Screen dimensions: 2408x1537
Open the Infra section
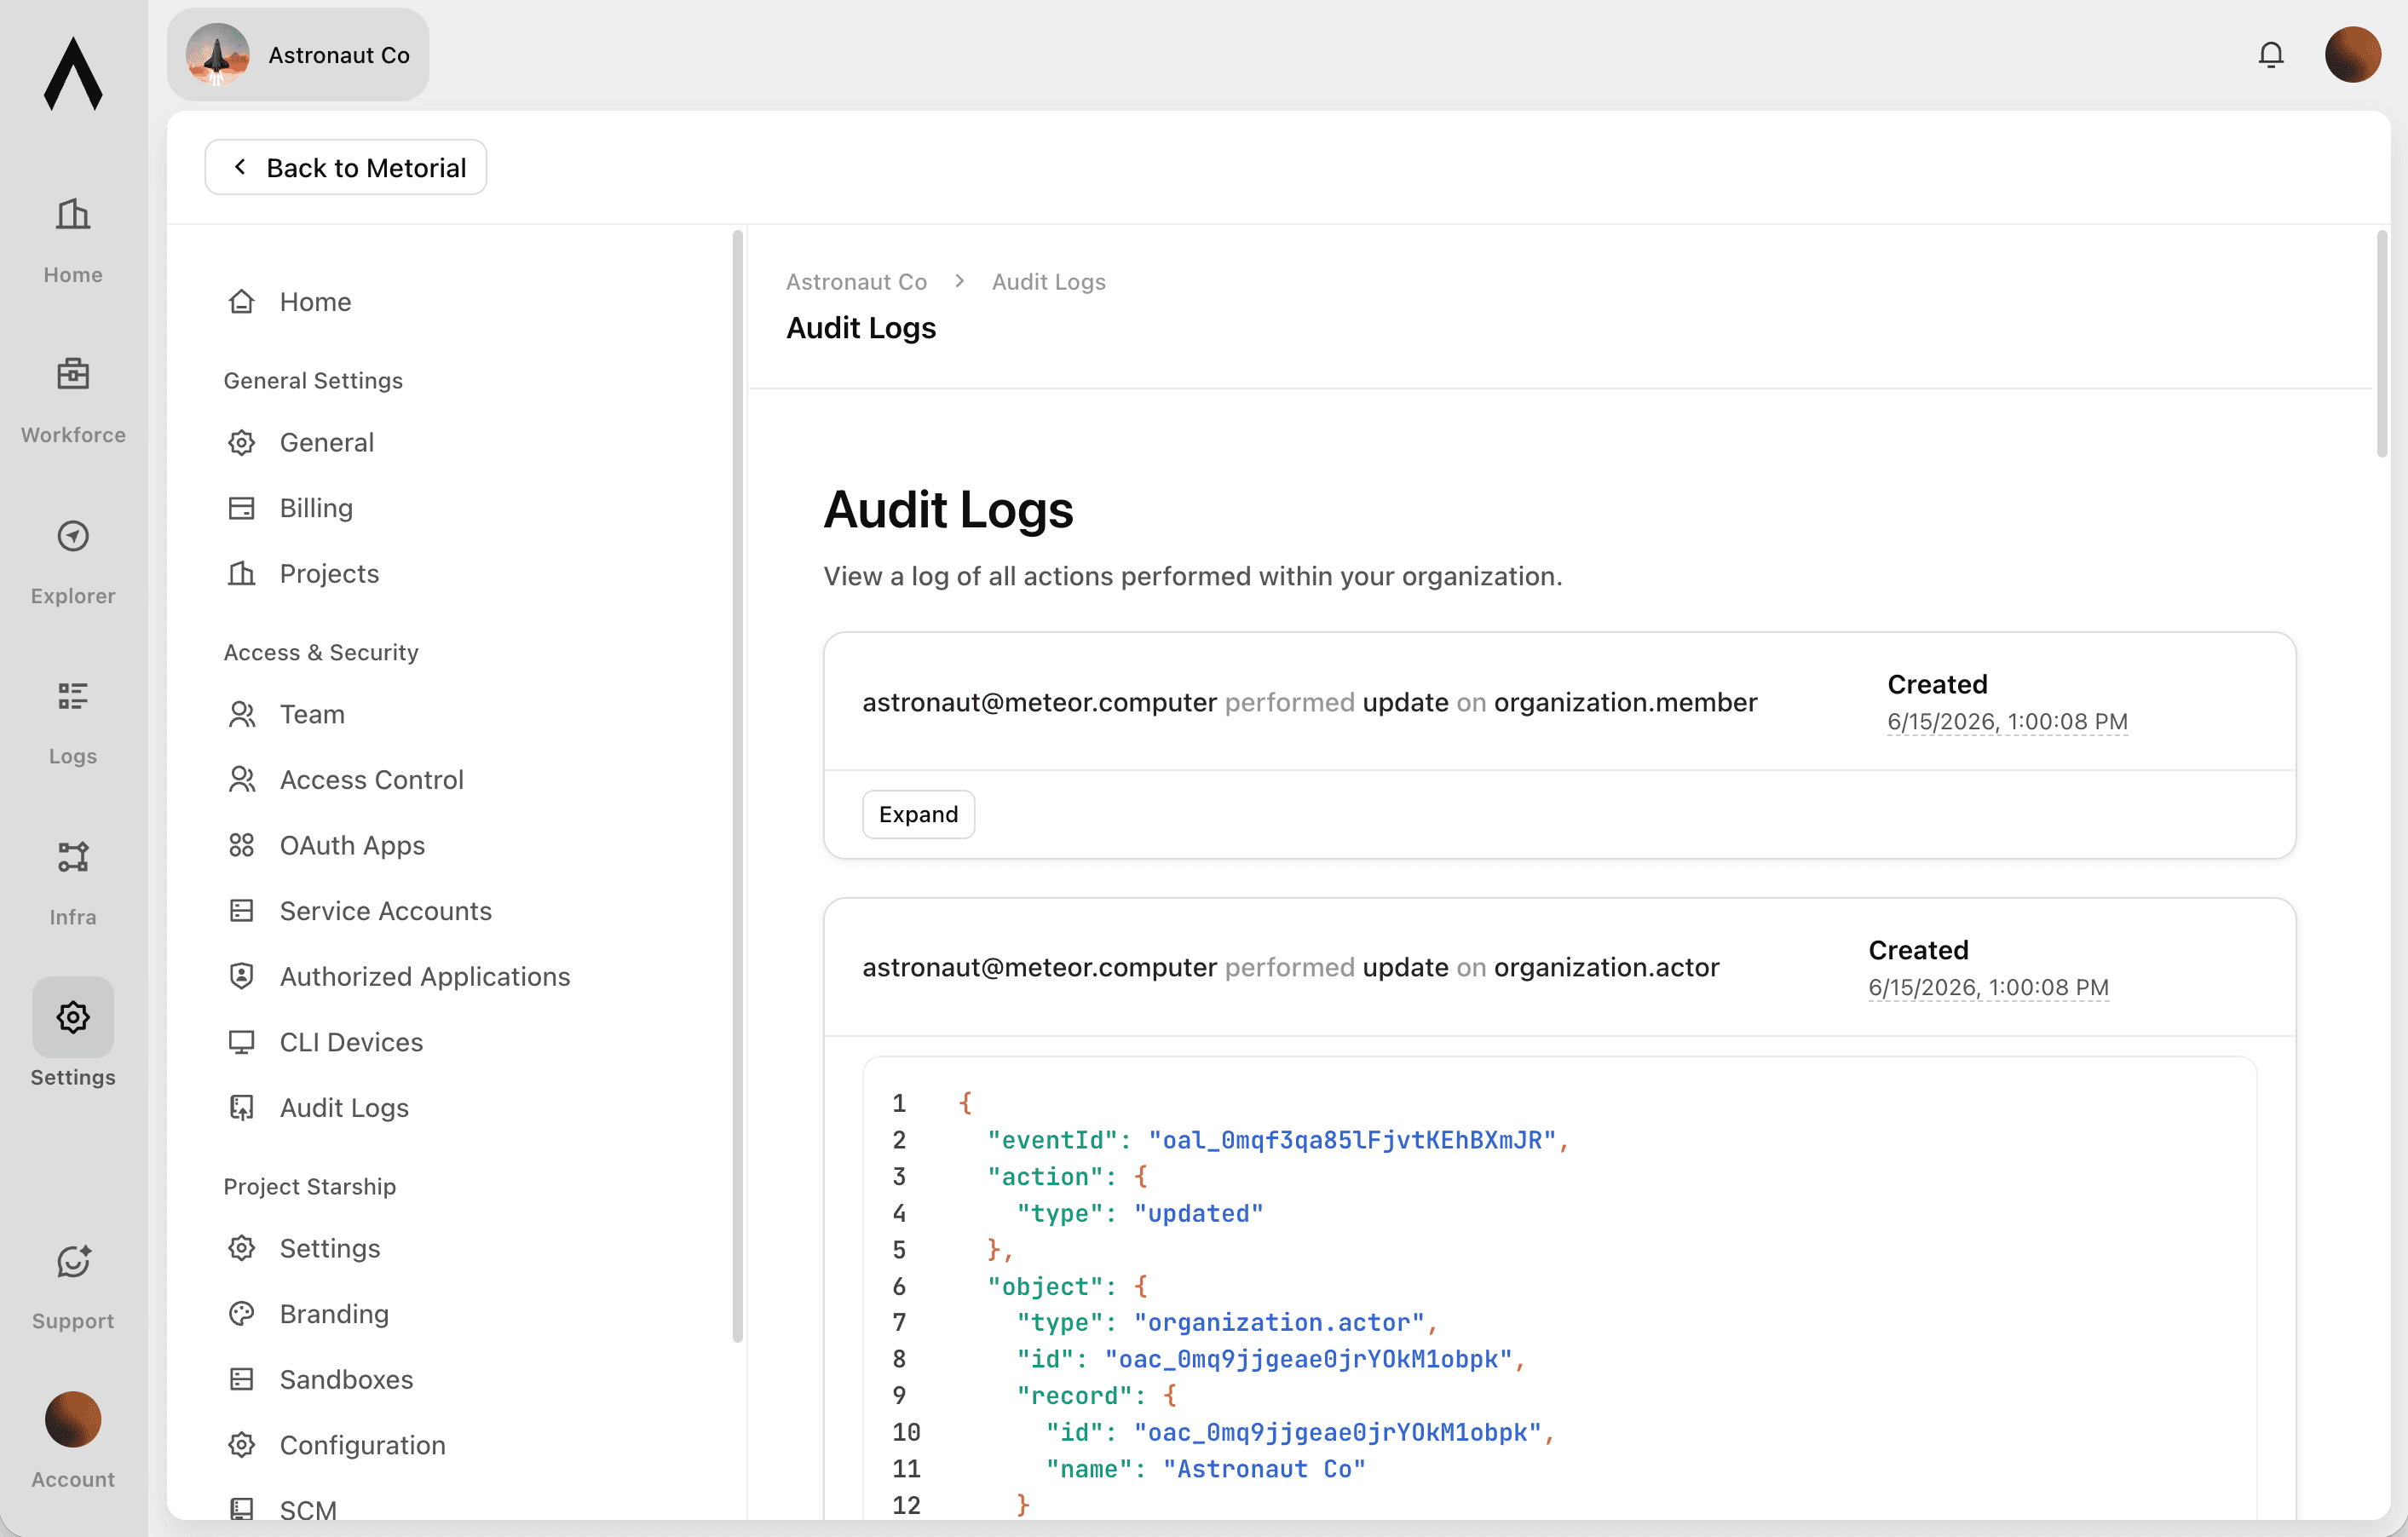point(73,883)
